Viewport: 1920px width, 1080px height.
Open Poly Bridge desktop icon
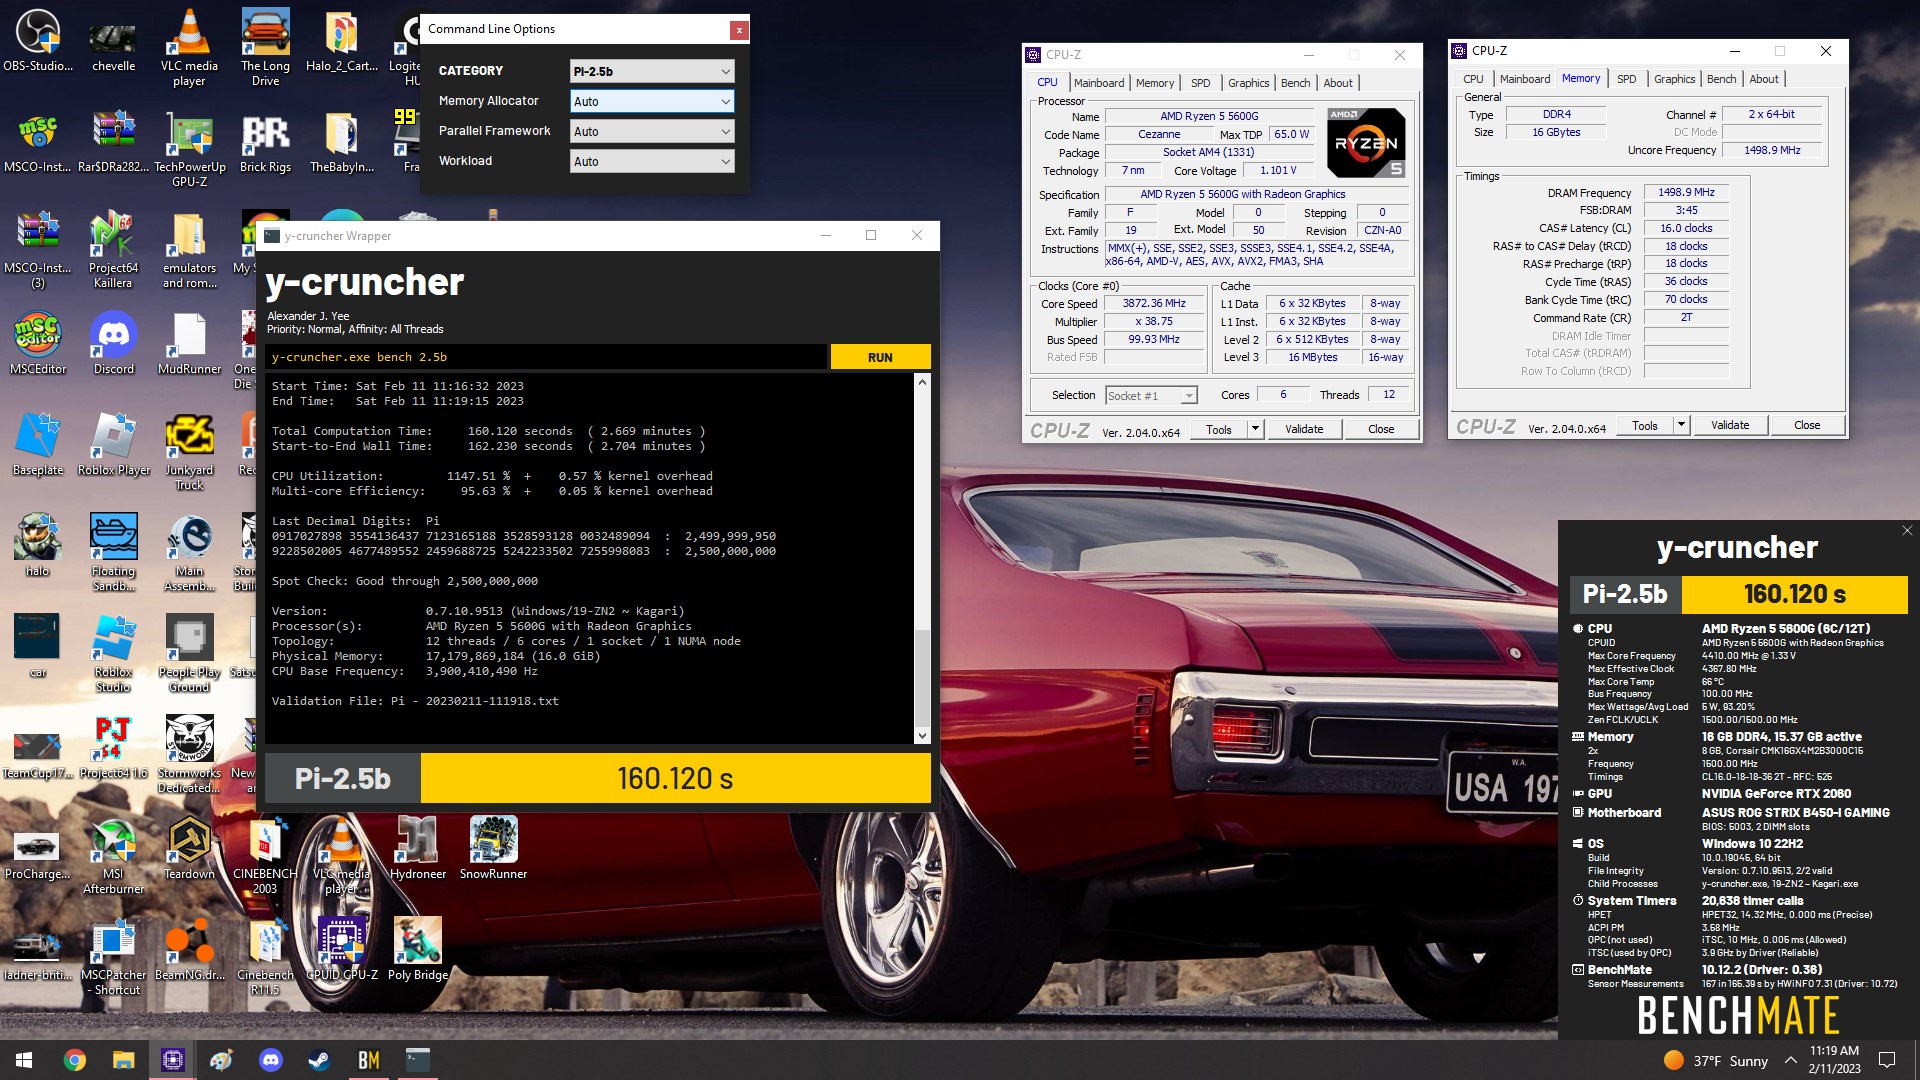tap(417, 949)
